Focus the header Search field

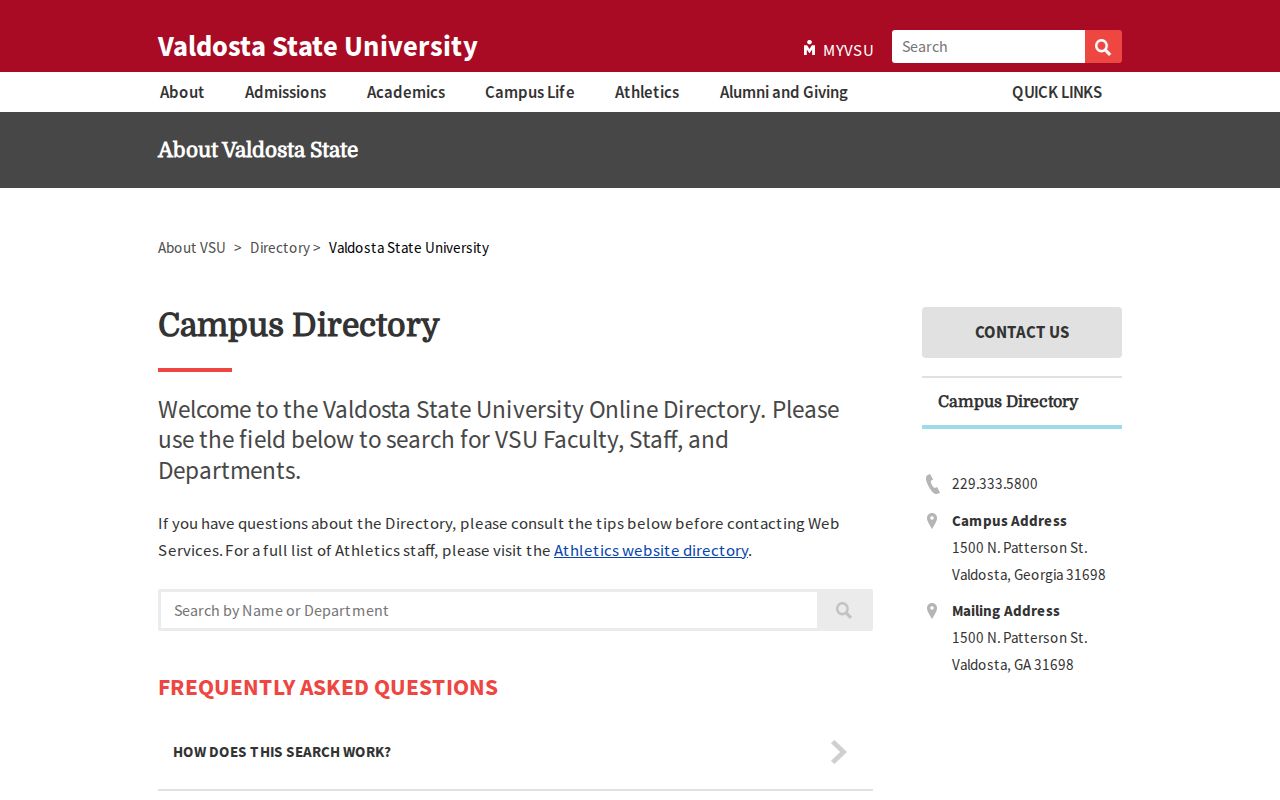click(x=988, y=47)
